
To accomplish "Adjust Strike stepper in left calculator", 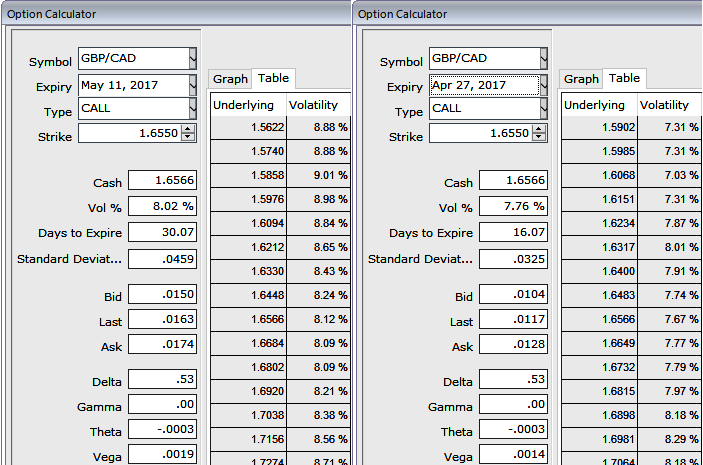I will pyautogui.click(x=188, y=133).
